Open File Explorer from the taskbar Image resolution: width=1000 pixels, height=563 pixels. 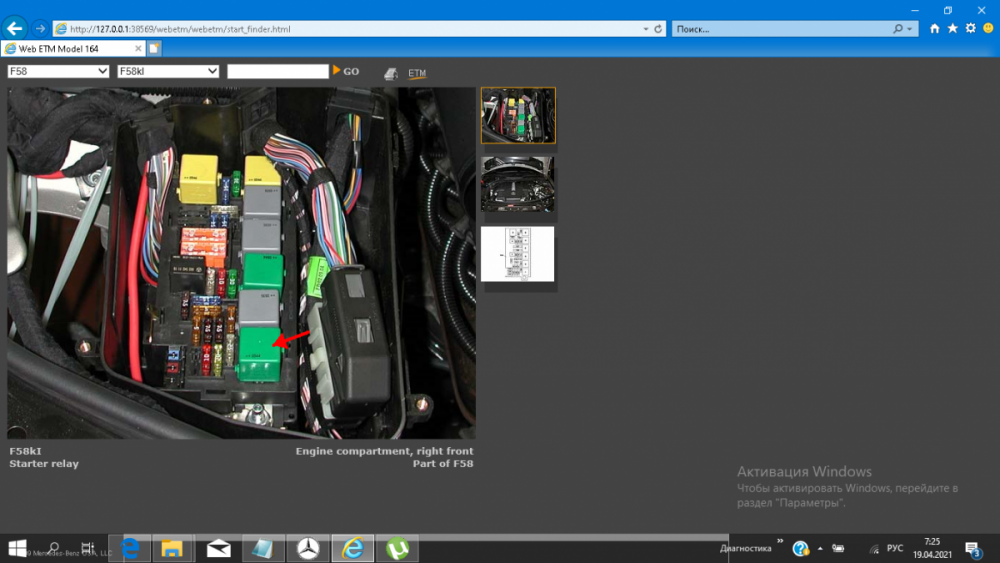pyautogui.click(x=172, y=548)
